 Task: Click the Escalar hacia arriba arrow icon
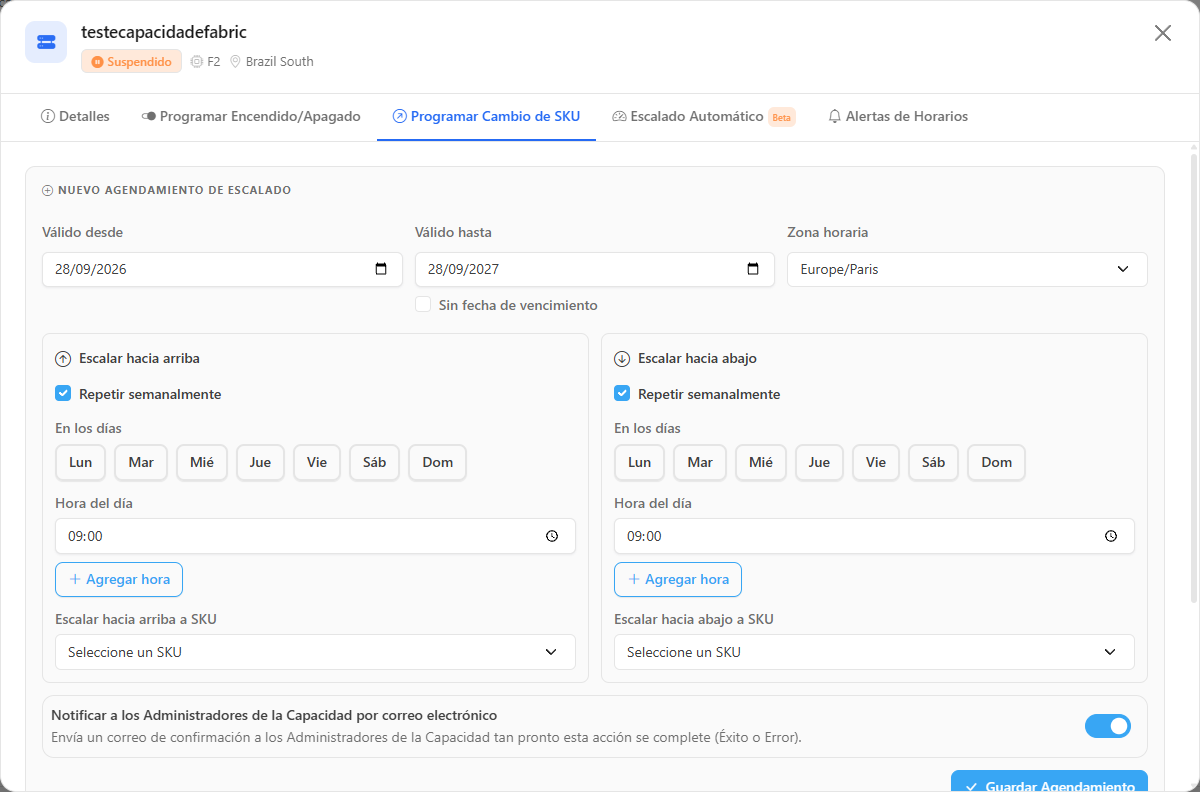[x=63, y=358]
